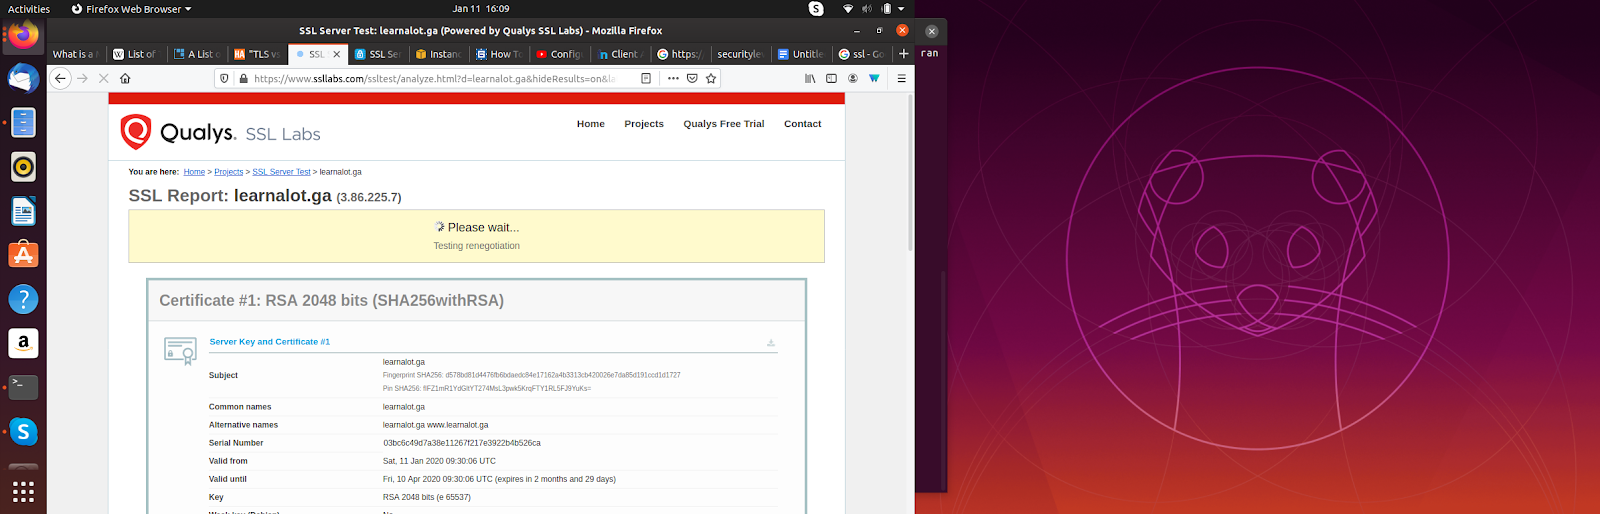Download server certificate #1 icon
The height and width of the screenshot is (514, 1600).
771,343
